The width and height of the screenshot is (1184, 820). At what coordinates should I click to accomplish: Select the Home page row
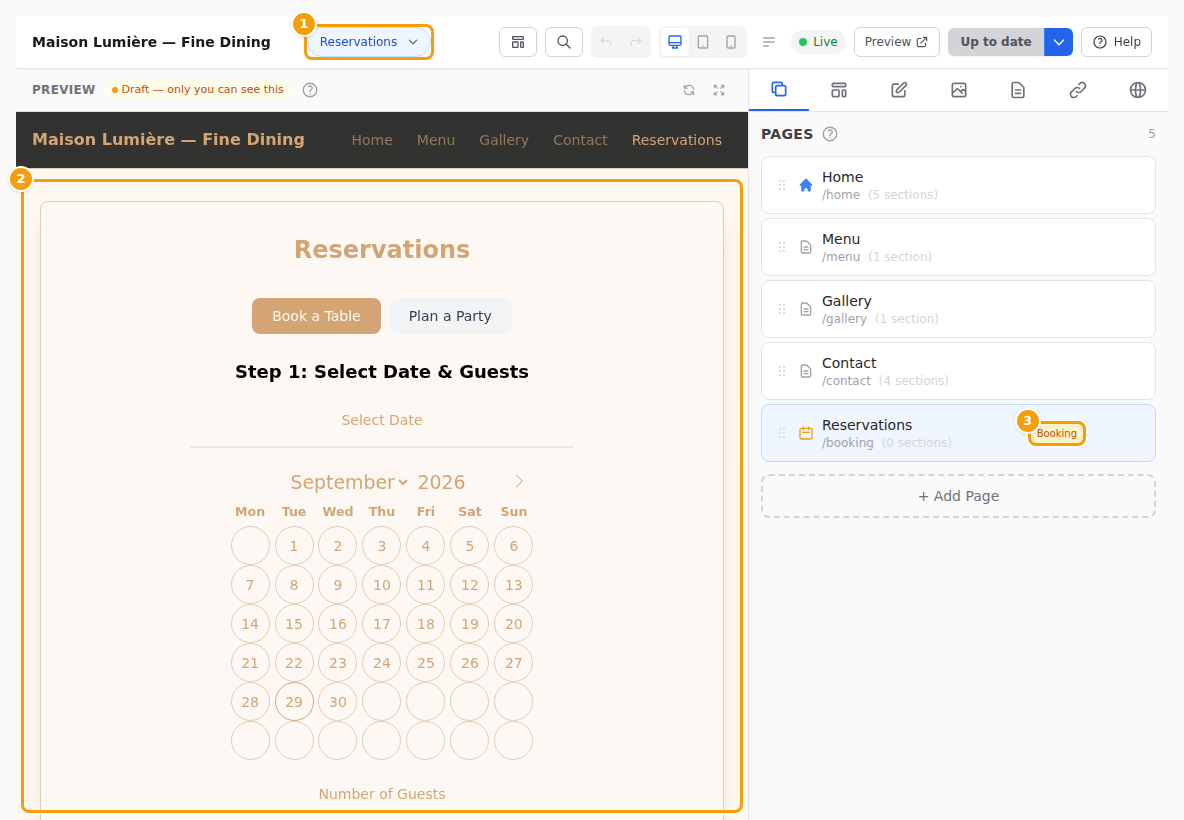coord(958,185)
